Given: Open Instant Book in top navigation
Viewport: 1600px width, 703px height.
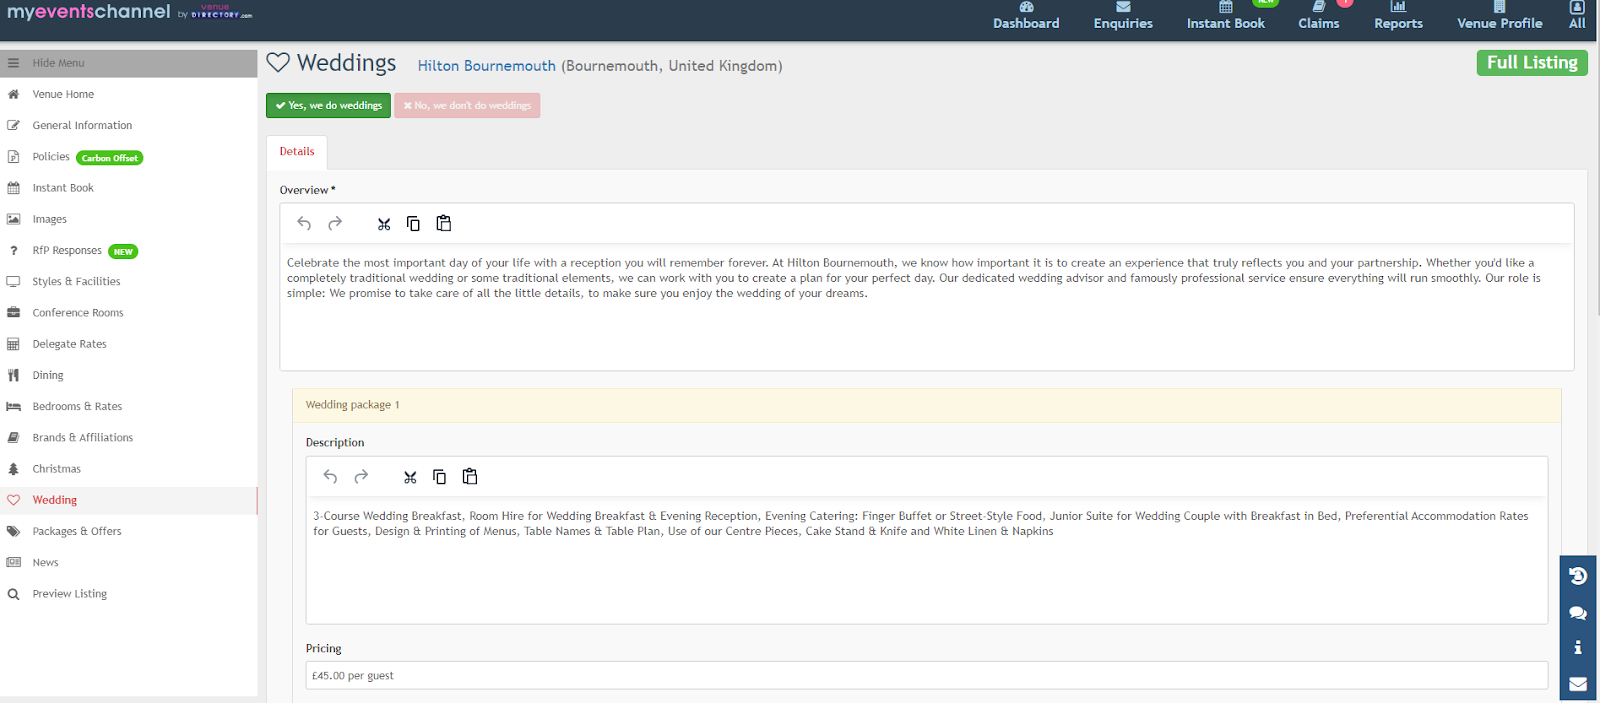Looking at the screenshot, I should 1225,16.
